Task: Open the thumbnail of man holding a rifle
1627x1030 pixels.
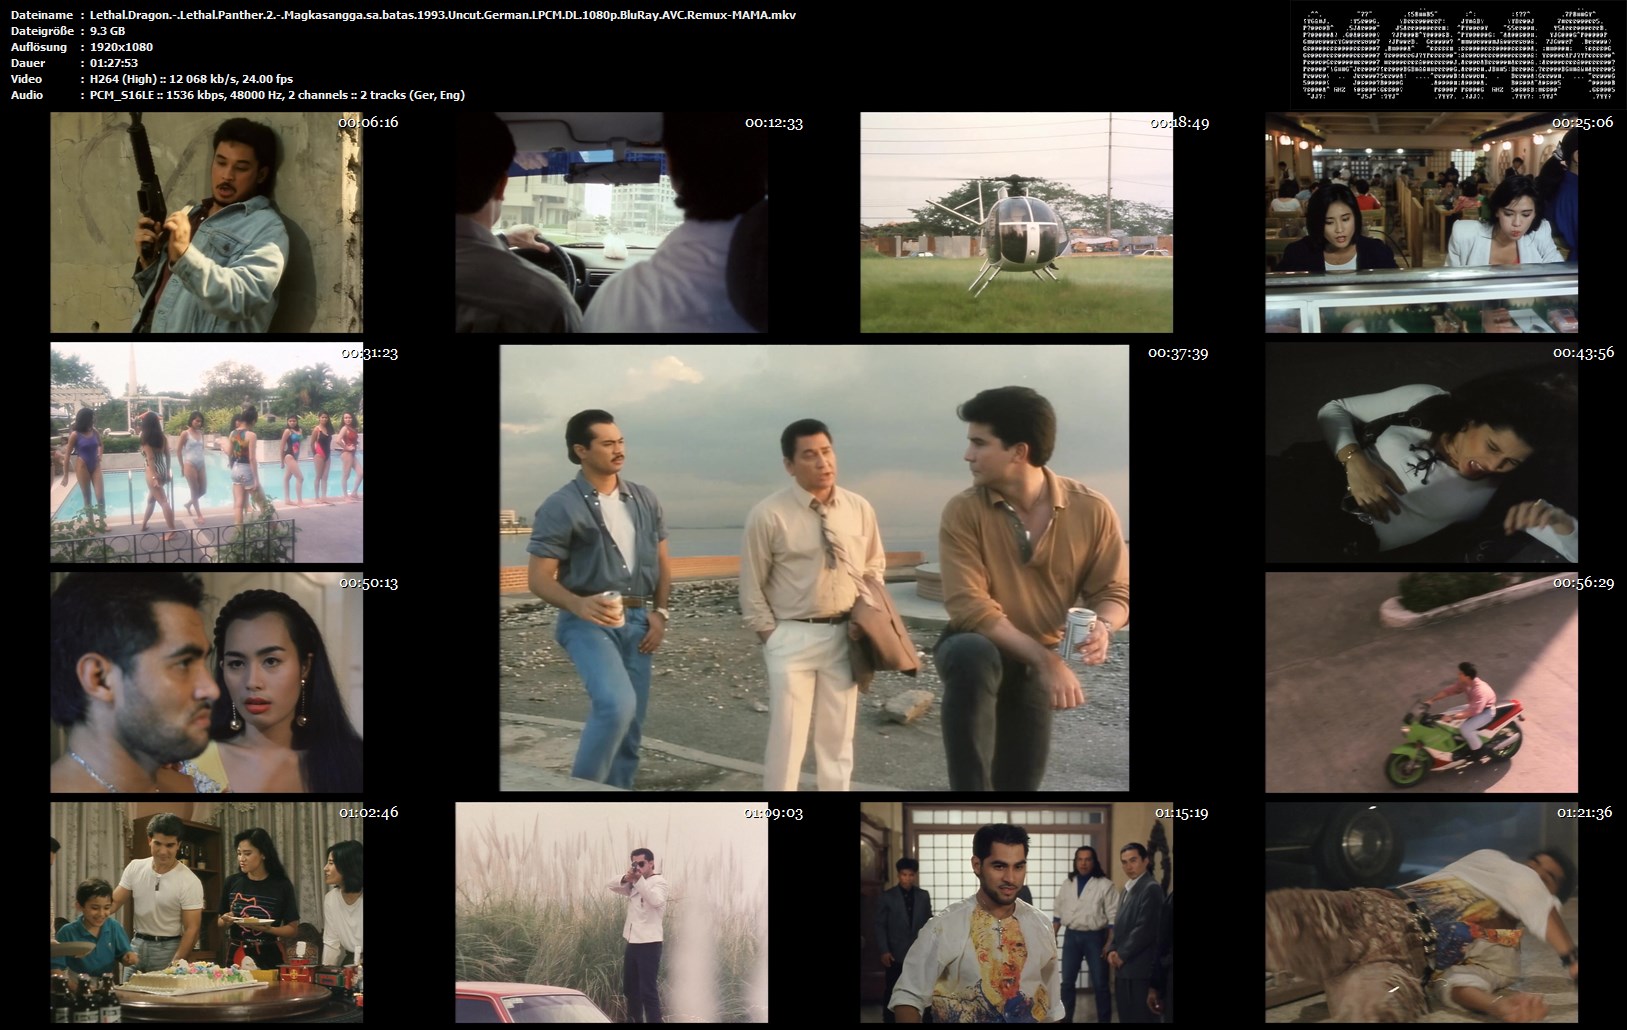Action: click(206, 222)
